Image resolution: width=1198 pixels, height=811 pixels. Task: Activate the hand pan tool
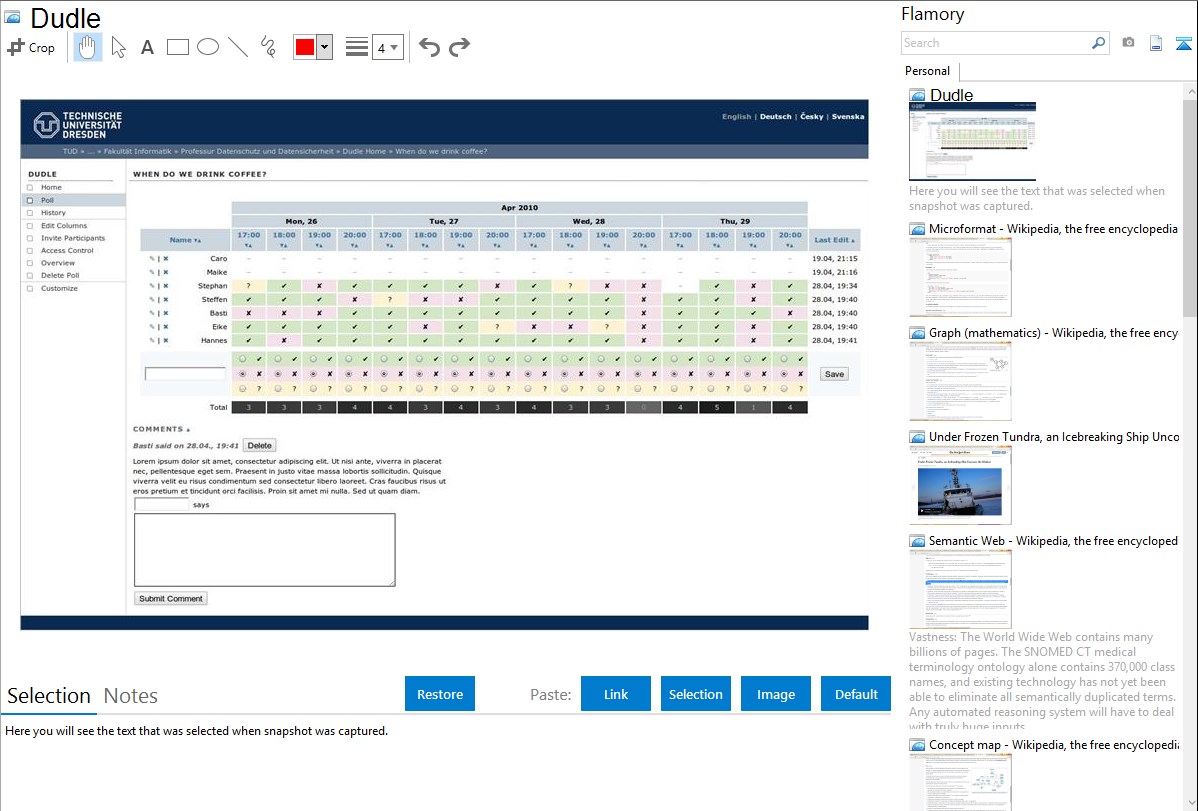click(x=88, y=47)
